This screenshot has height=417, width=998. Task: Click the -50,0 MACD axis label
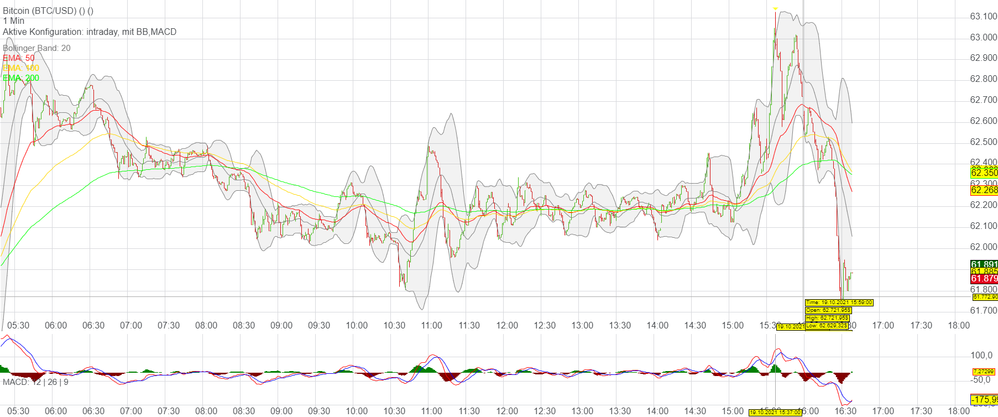(x=981, y=380)
